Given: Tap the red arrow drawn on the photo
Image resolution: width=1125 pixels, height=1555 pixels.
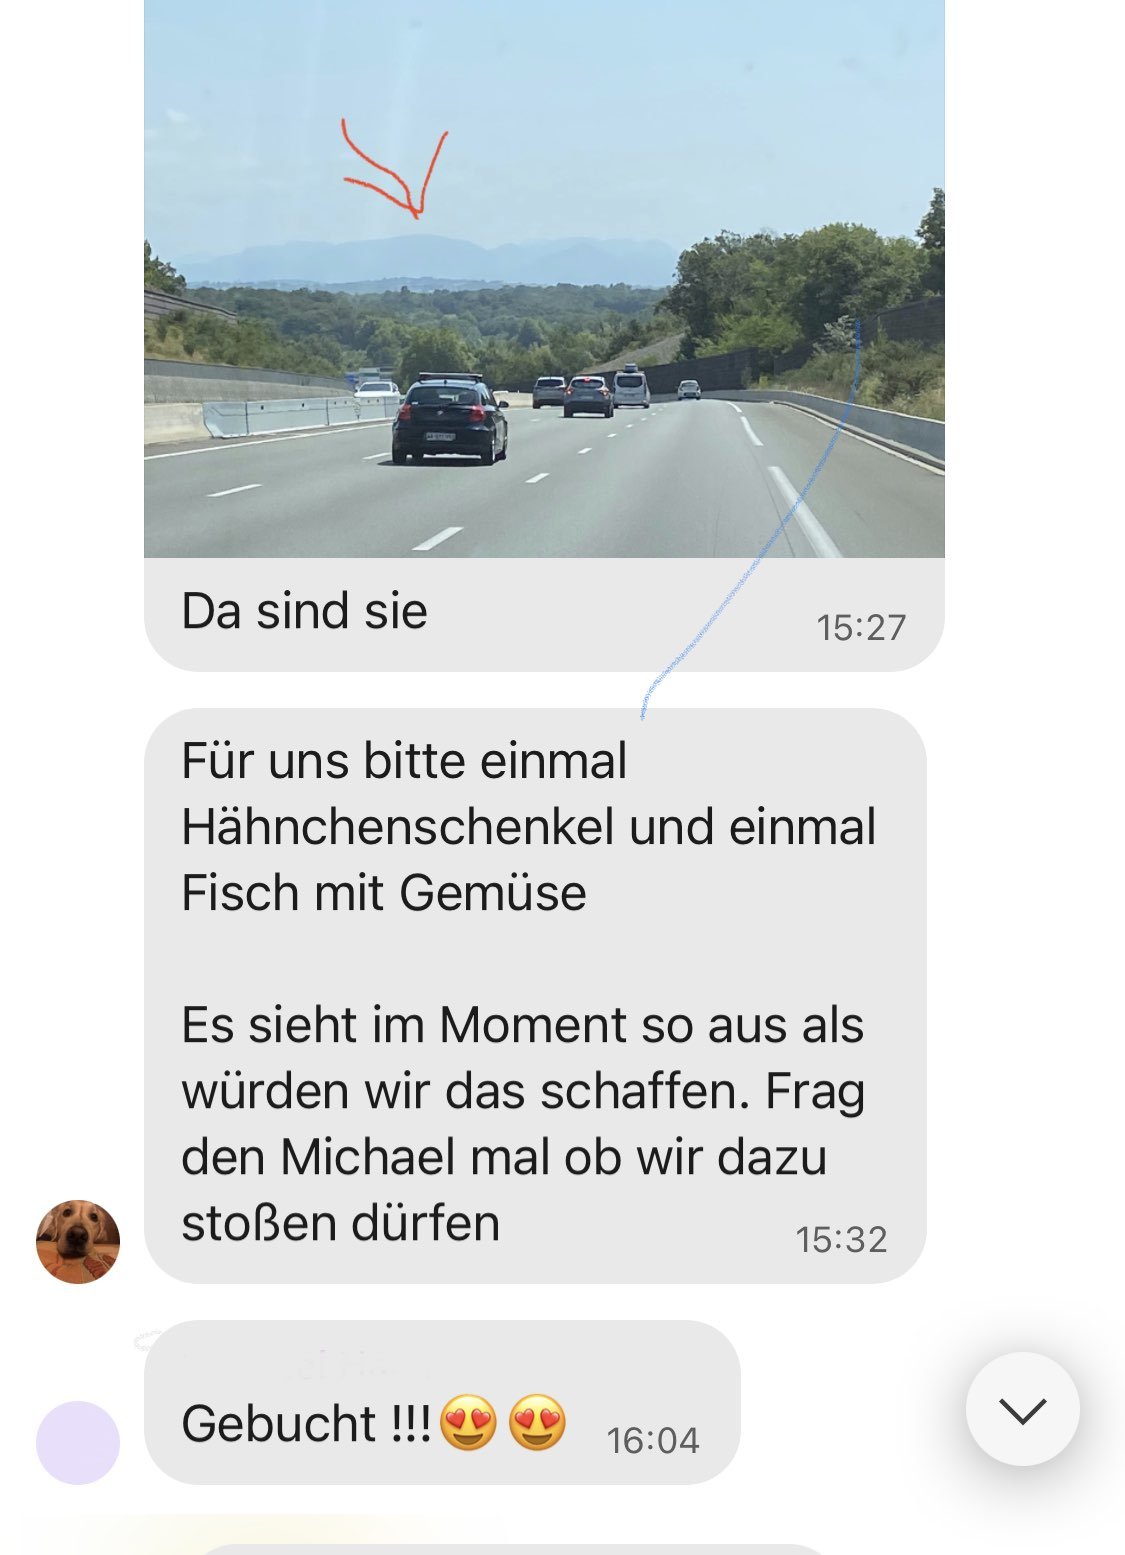Looking at the screenshot, I should (394, 169).
